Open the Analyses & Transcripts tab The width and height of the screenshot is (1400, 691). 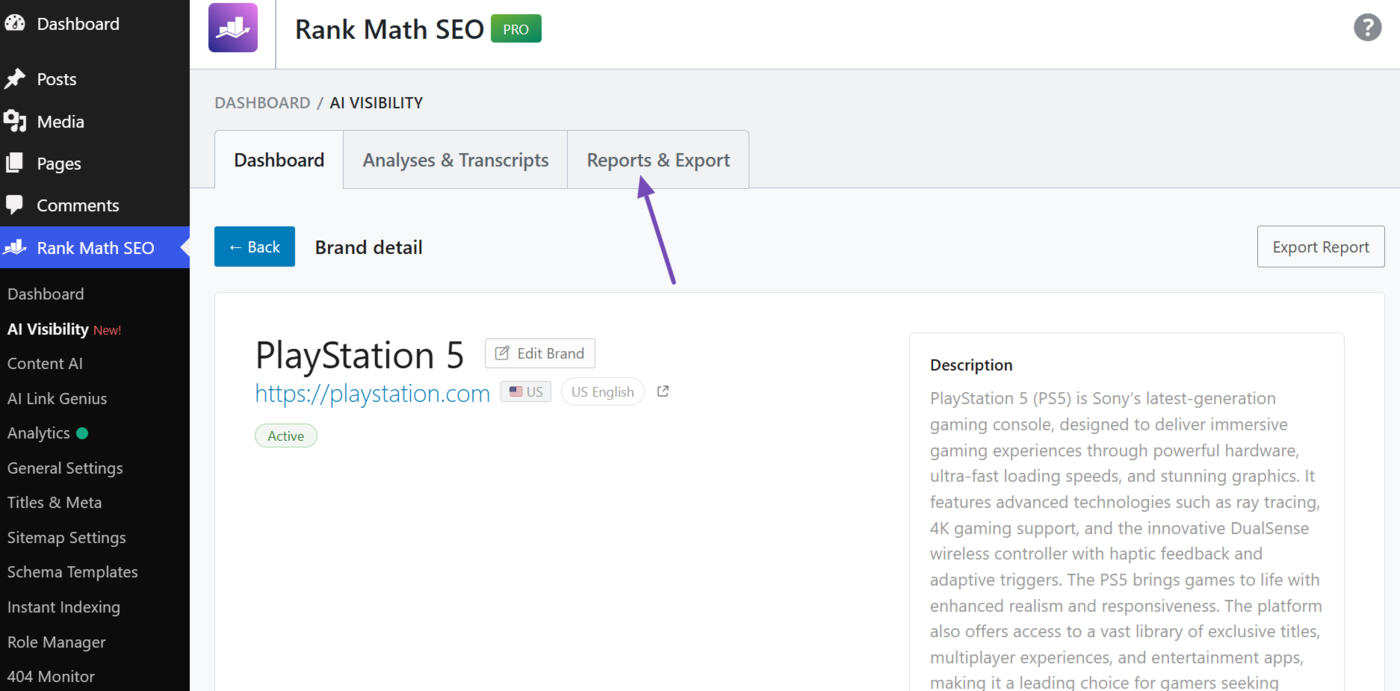(x=456, y=160)
